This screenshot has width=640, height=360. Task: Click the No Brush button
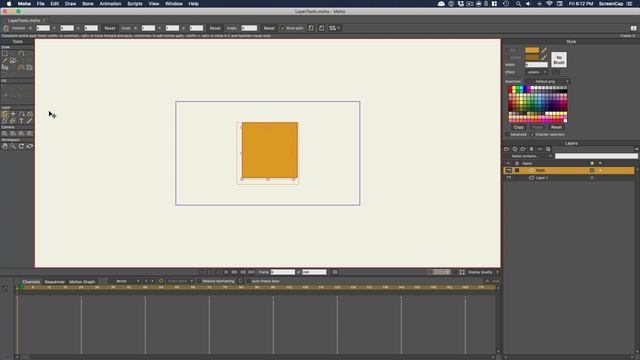559,60
